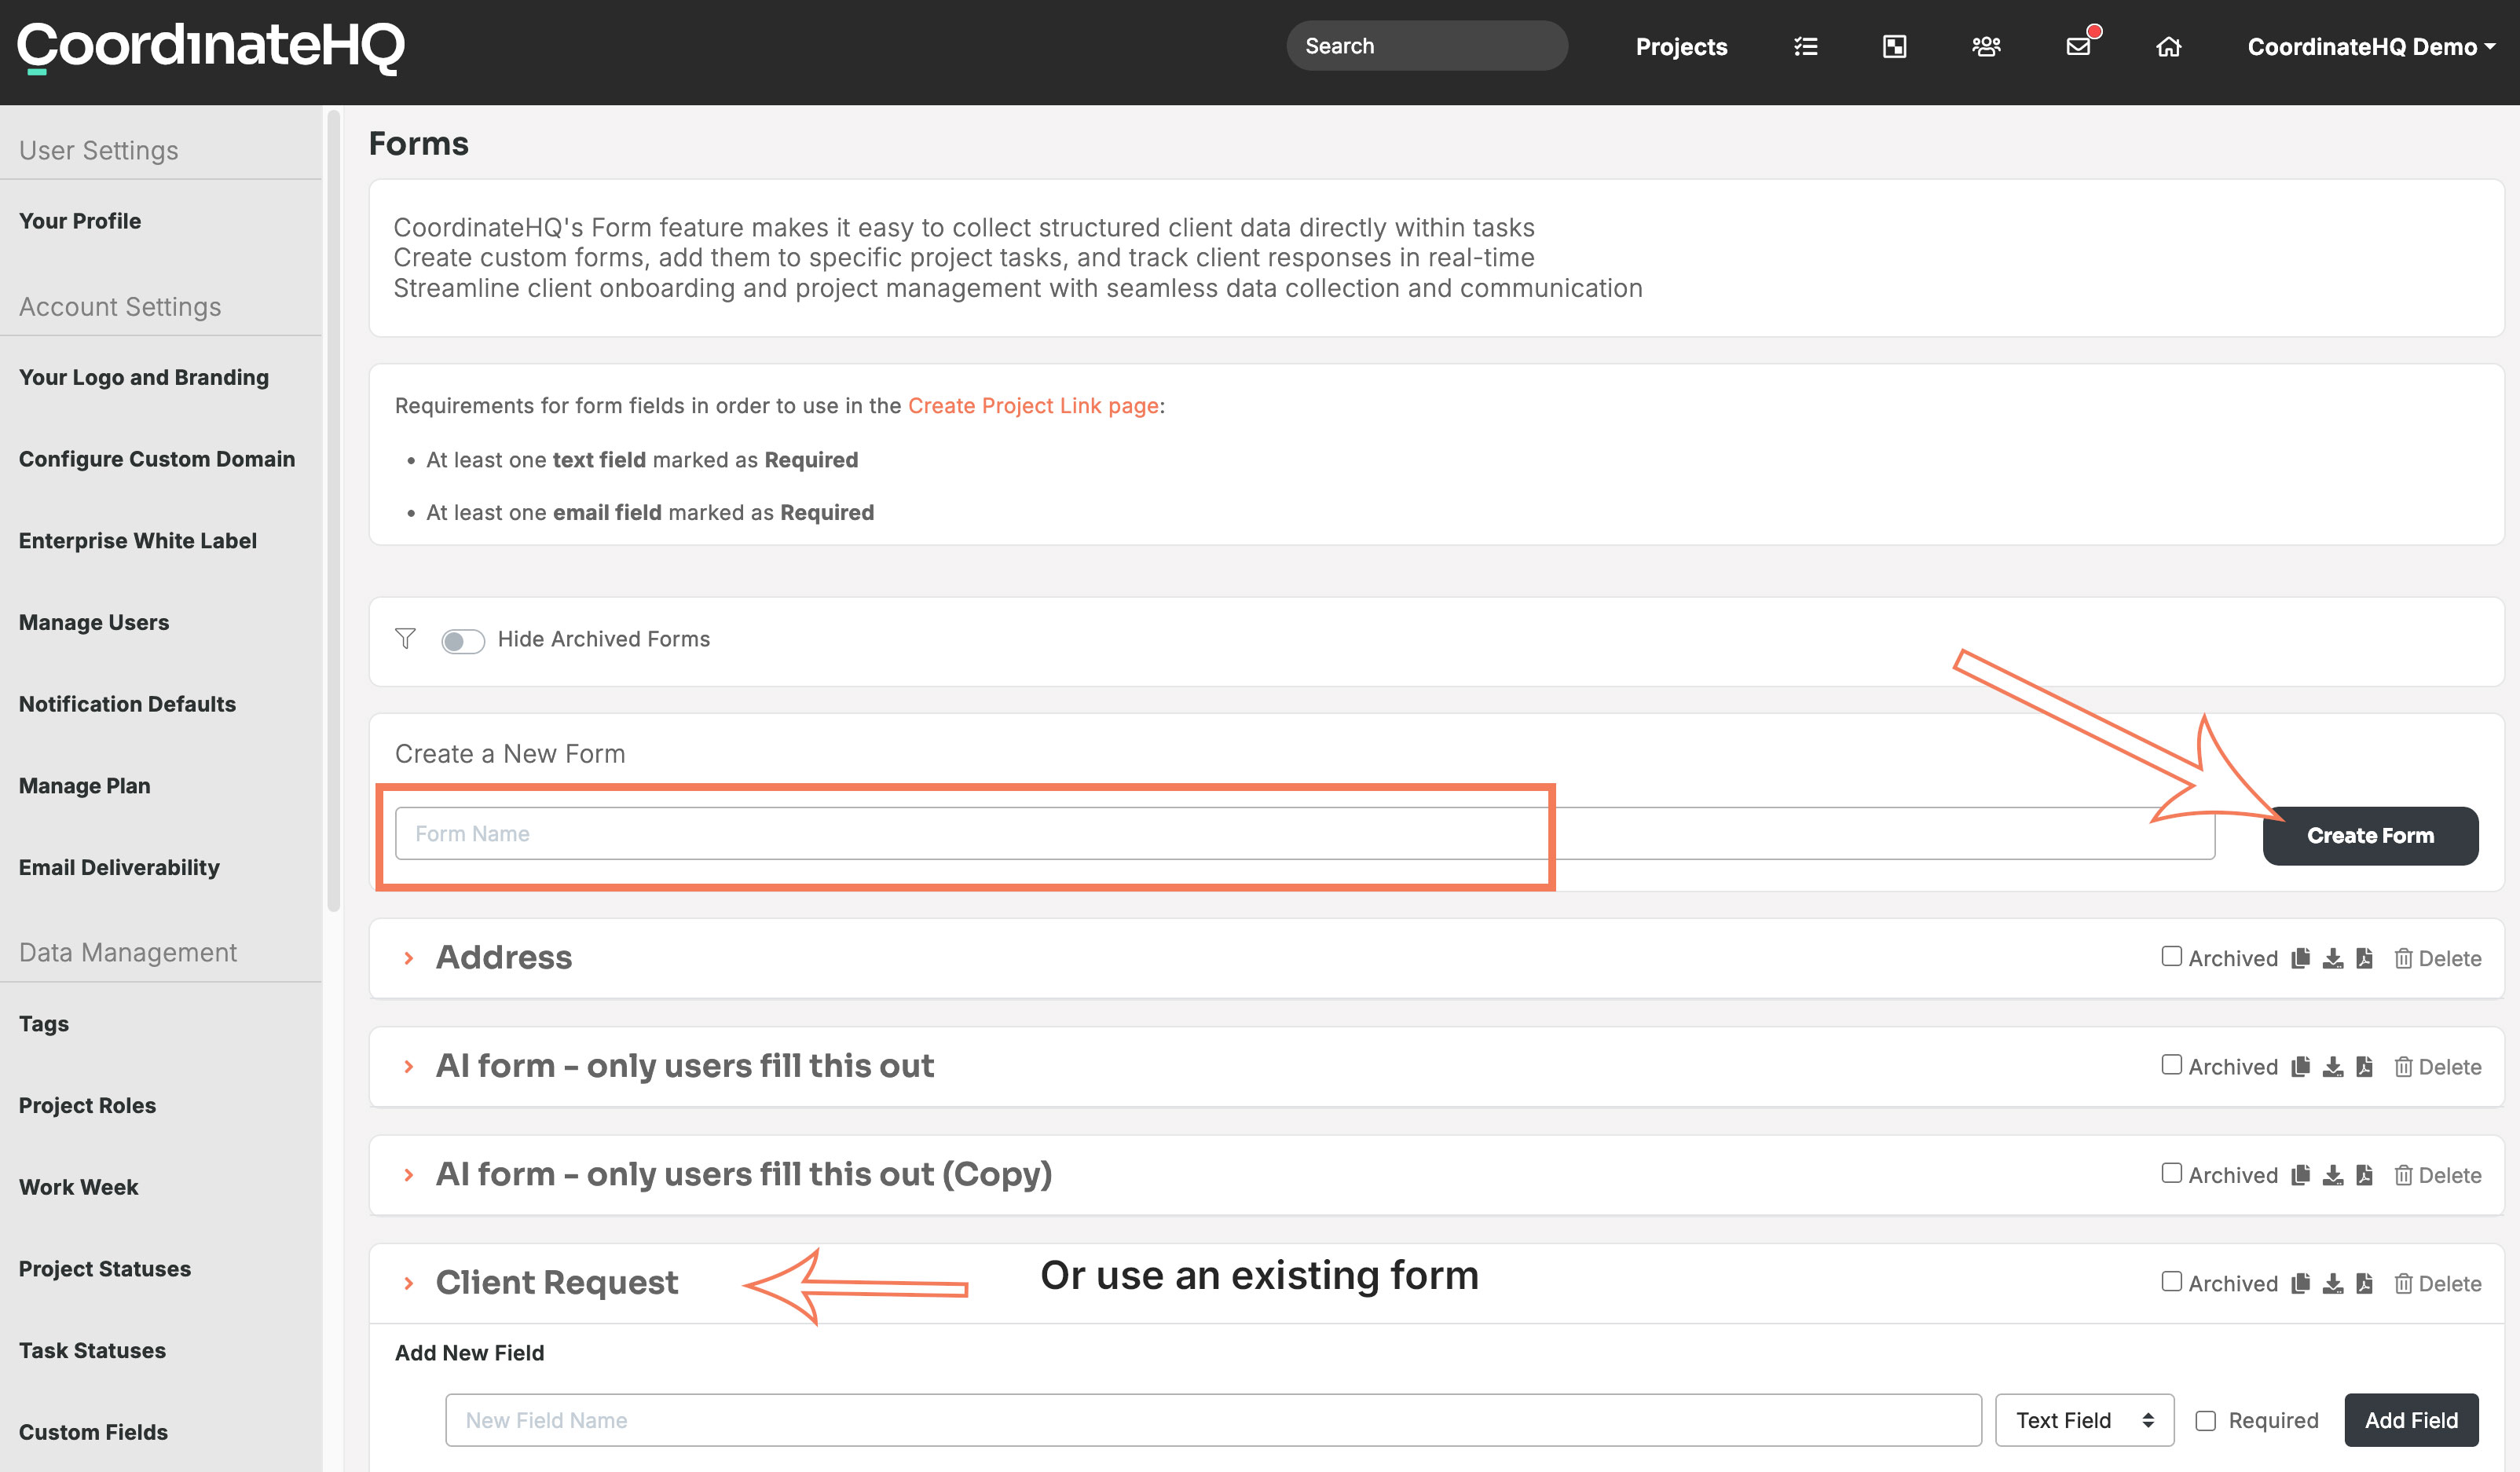
Task: Open Email Deliverability settings
Action: click(x=119, y=867)
